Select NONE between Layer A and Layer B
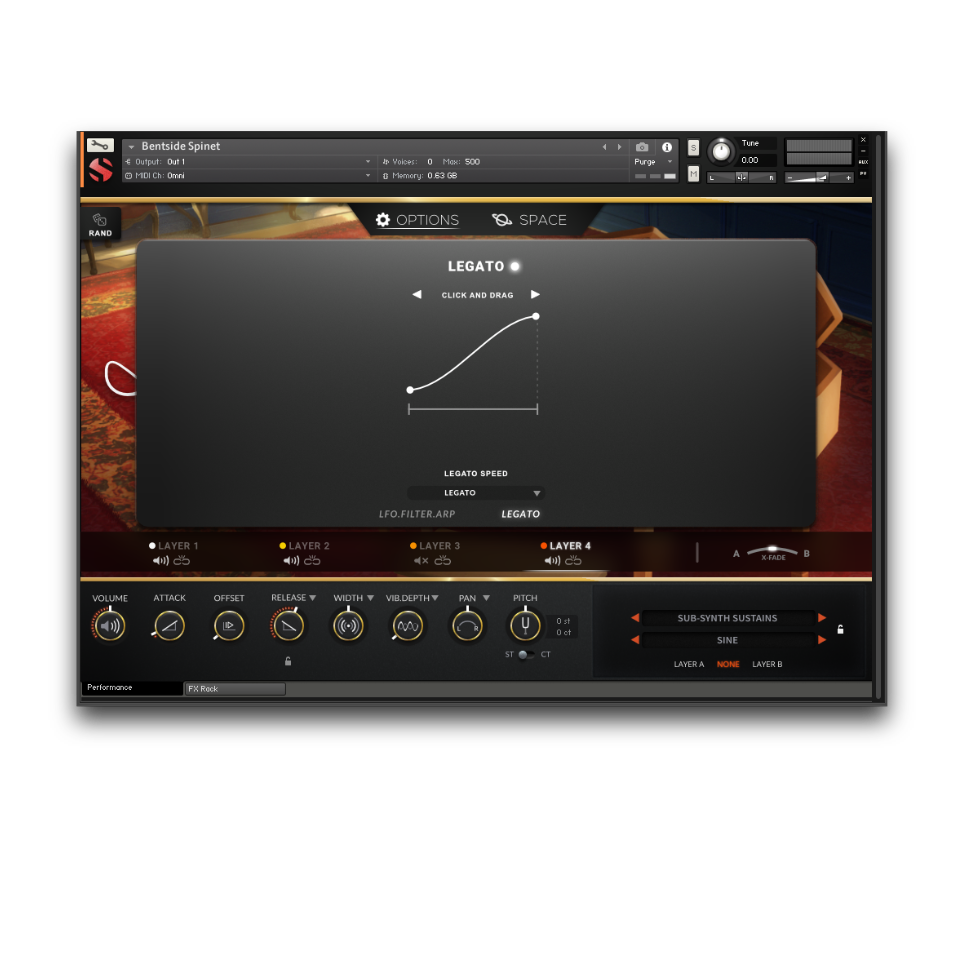 (728, 664)
